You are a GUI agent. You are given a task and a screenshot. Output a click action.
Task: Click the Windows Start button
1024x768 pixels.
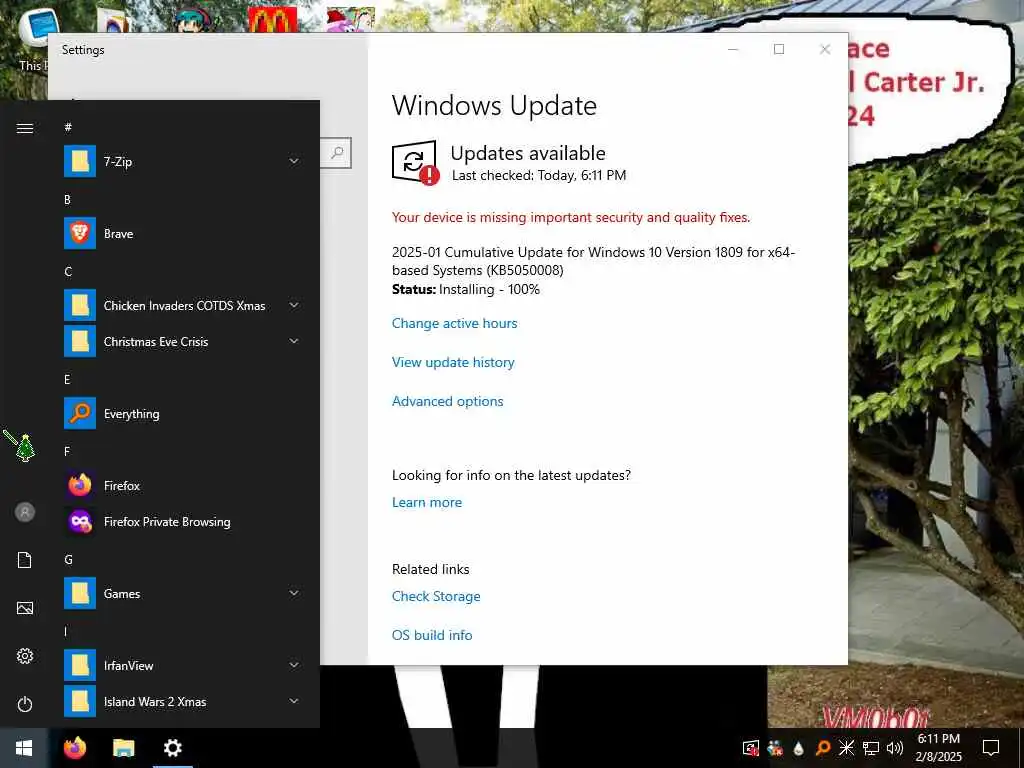(24, 748)
